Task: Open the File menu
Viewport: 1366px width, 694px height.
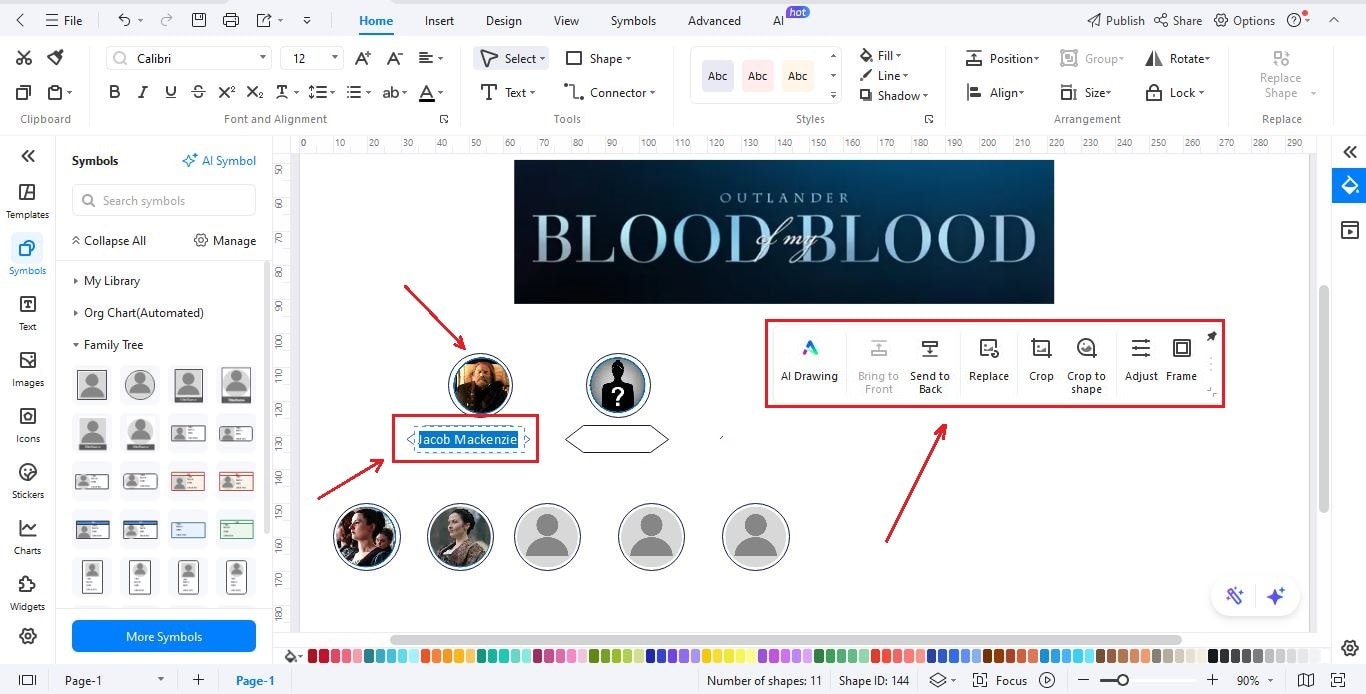Action: tap(63, 20)
